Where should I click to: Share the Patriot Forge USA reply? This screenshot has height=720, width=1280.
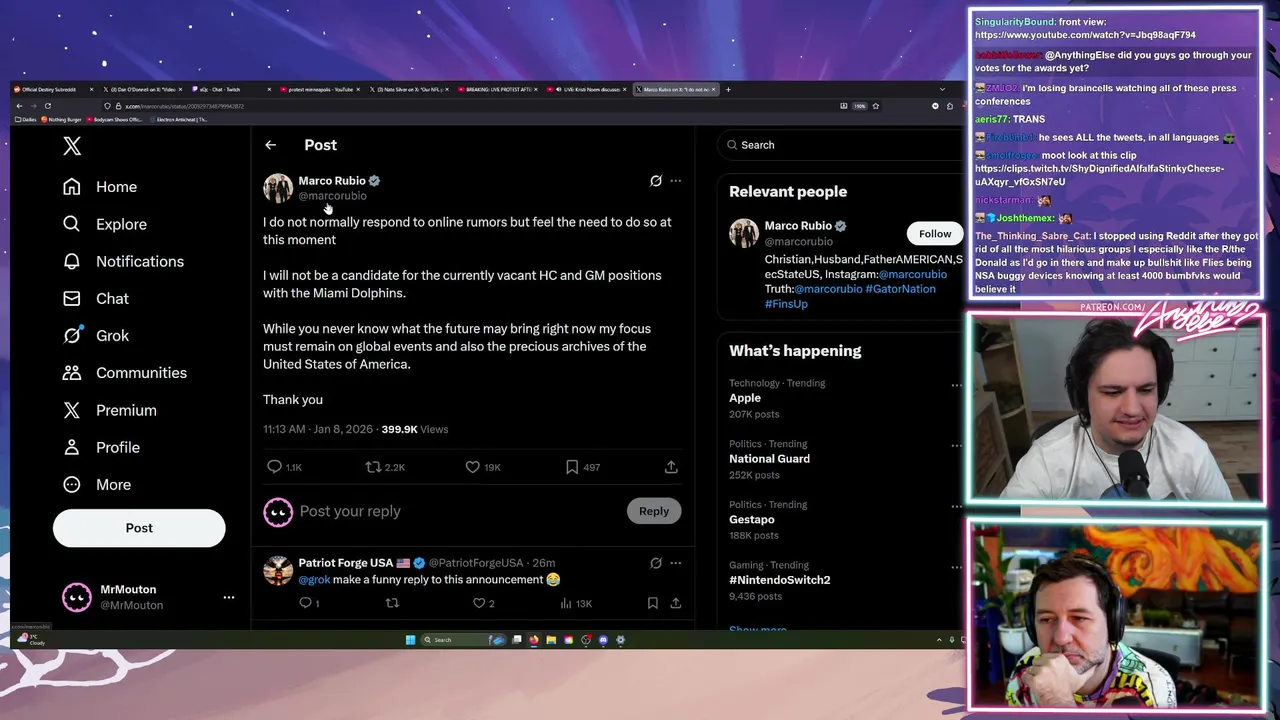[x=676, y=603]
